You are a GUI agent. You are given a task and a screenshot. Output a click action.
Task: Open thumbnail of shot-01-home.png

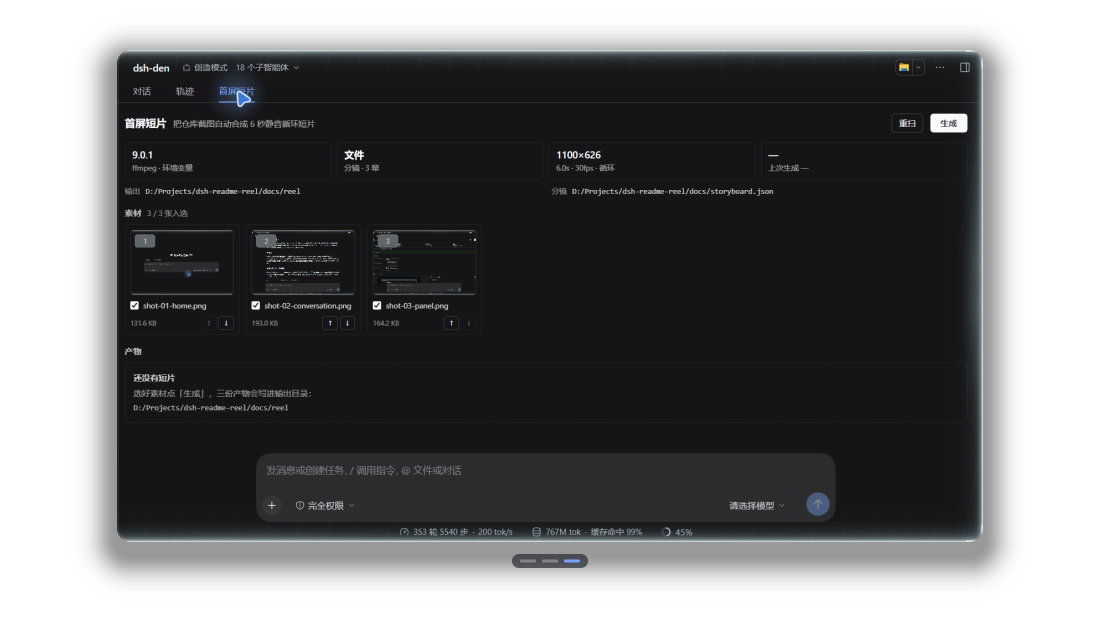[x=182, y=262]
